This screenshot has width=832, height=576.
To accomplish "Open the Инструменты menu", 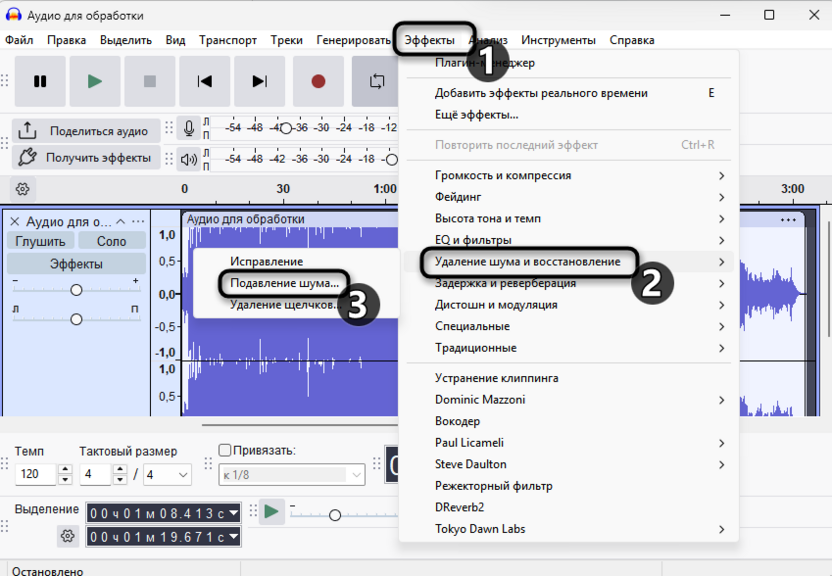I will (x=558, y=40).
